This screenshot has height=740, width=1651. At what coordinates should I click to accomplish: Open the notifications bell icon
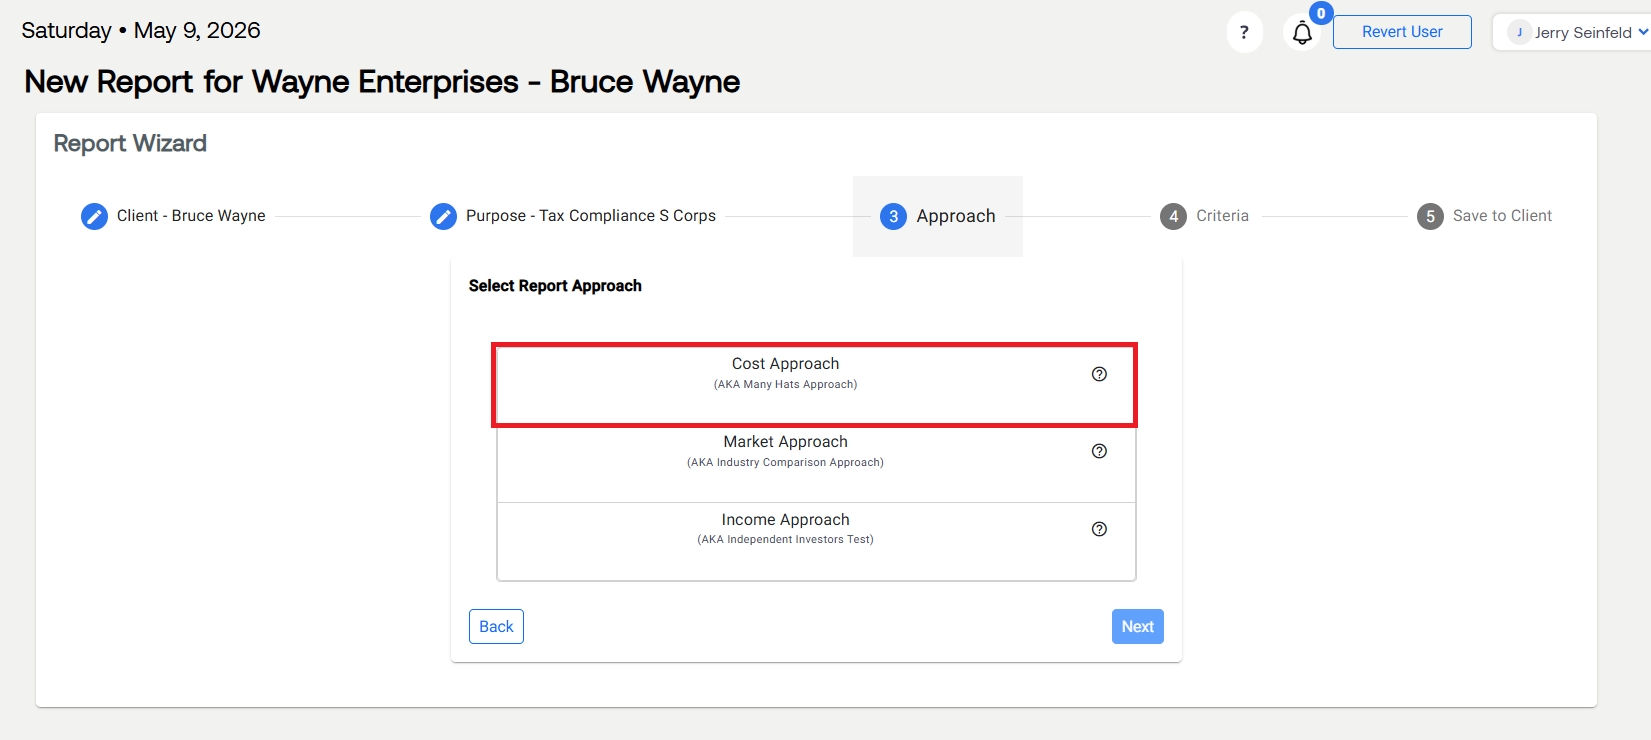click(x=1302, y=34)
